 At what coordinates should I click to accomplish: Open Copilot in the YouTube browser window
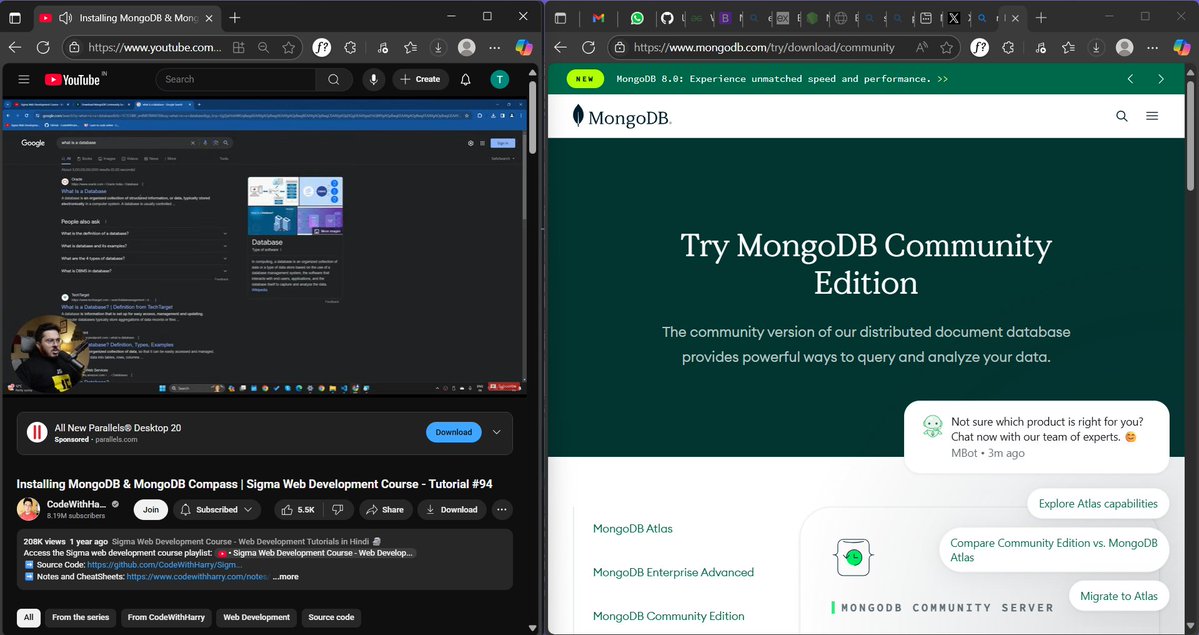click(524, 47)
